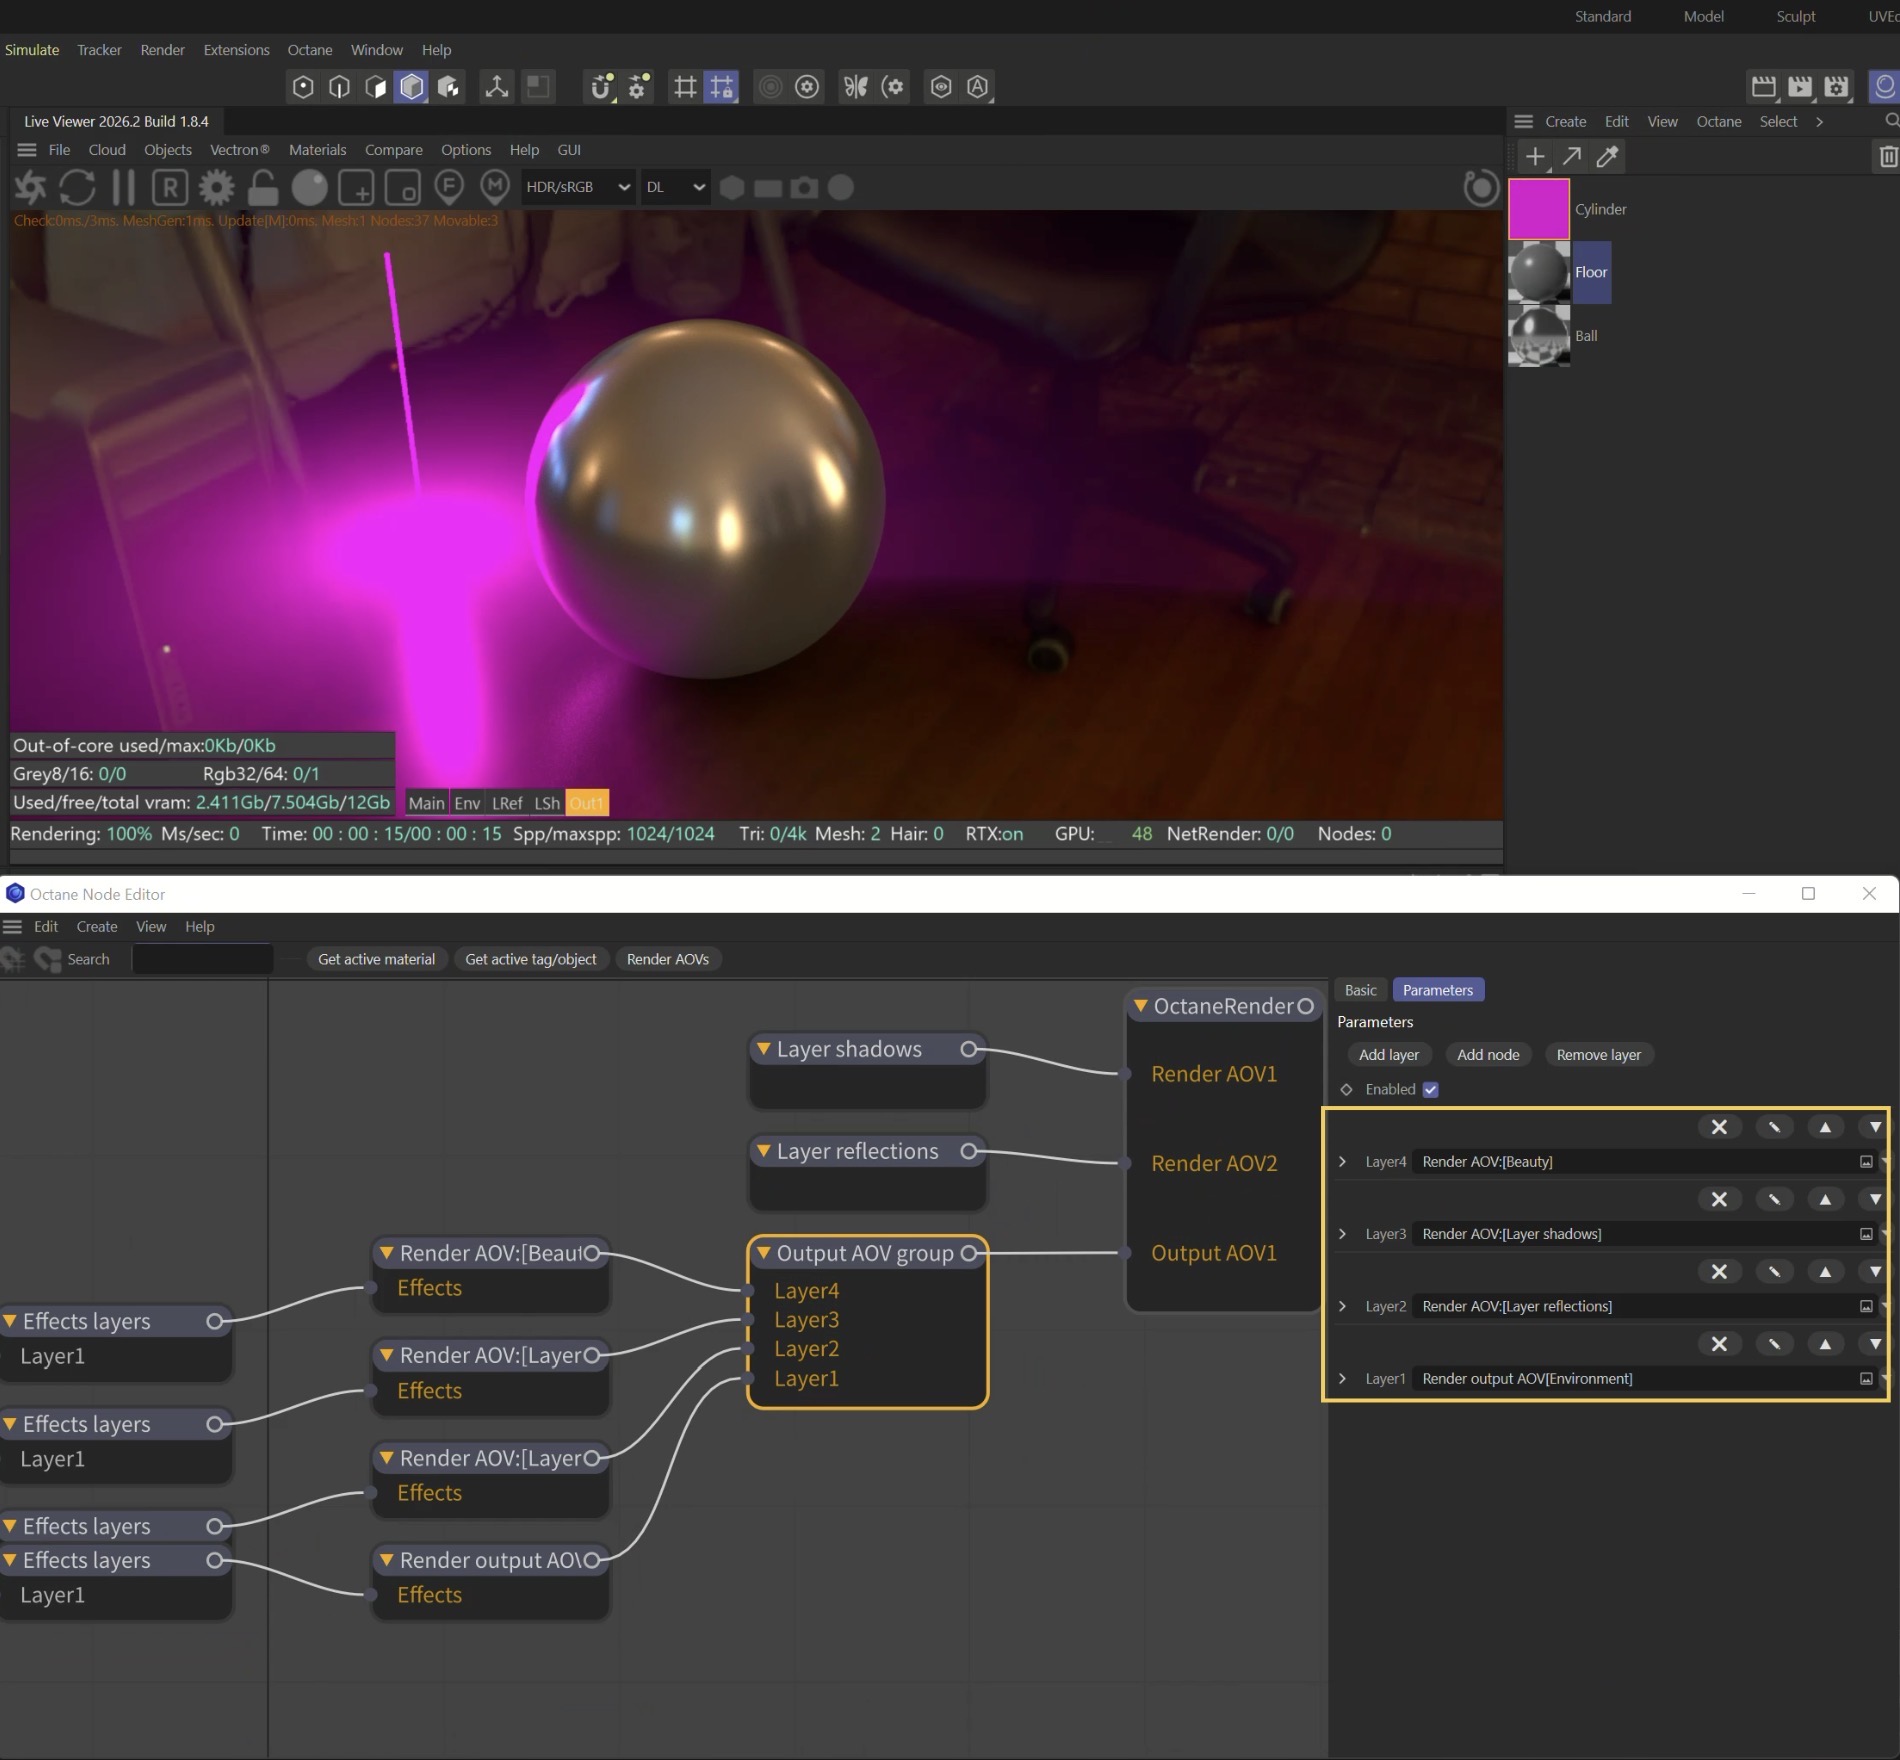This screenshot has height=1760, width=1900.
Task: Switch to the Sculpt layout tab
Action: tap(1795, 16)
